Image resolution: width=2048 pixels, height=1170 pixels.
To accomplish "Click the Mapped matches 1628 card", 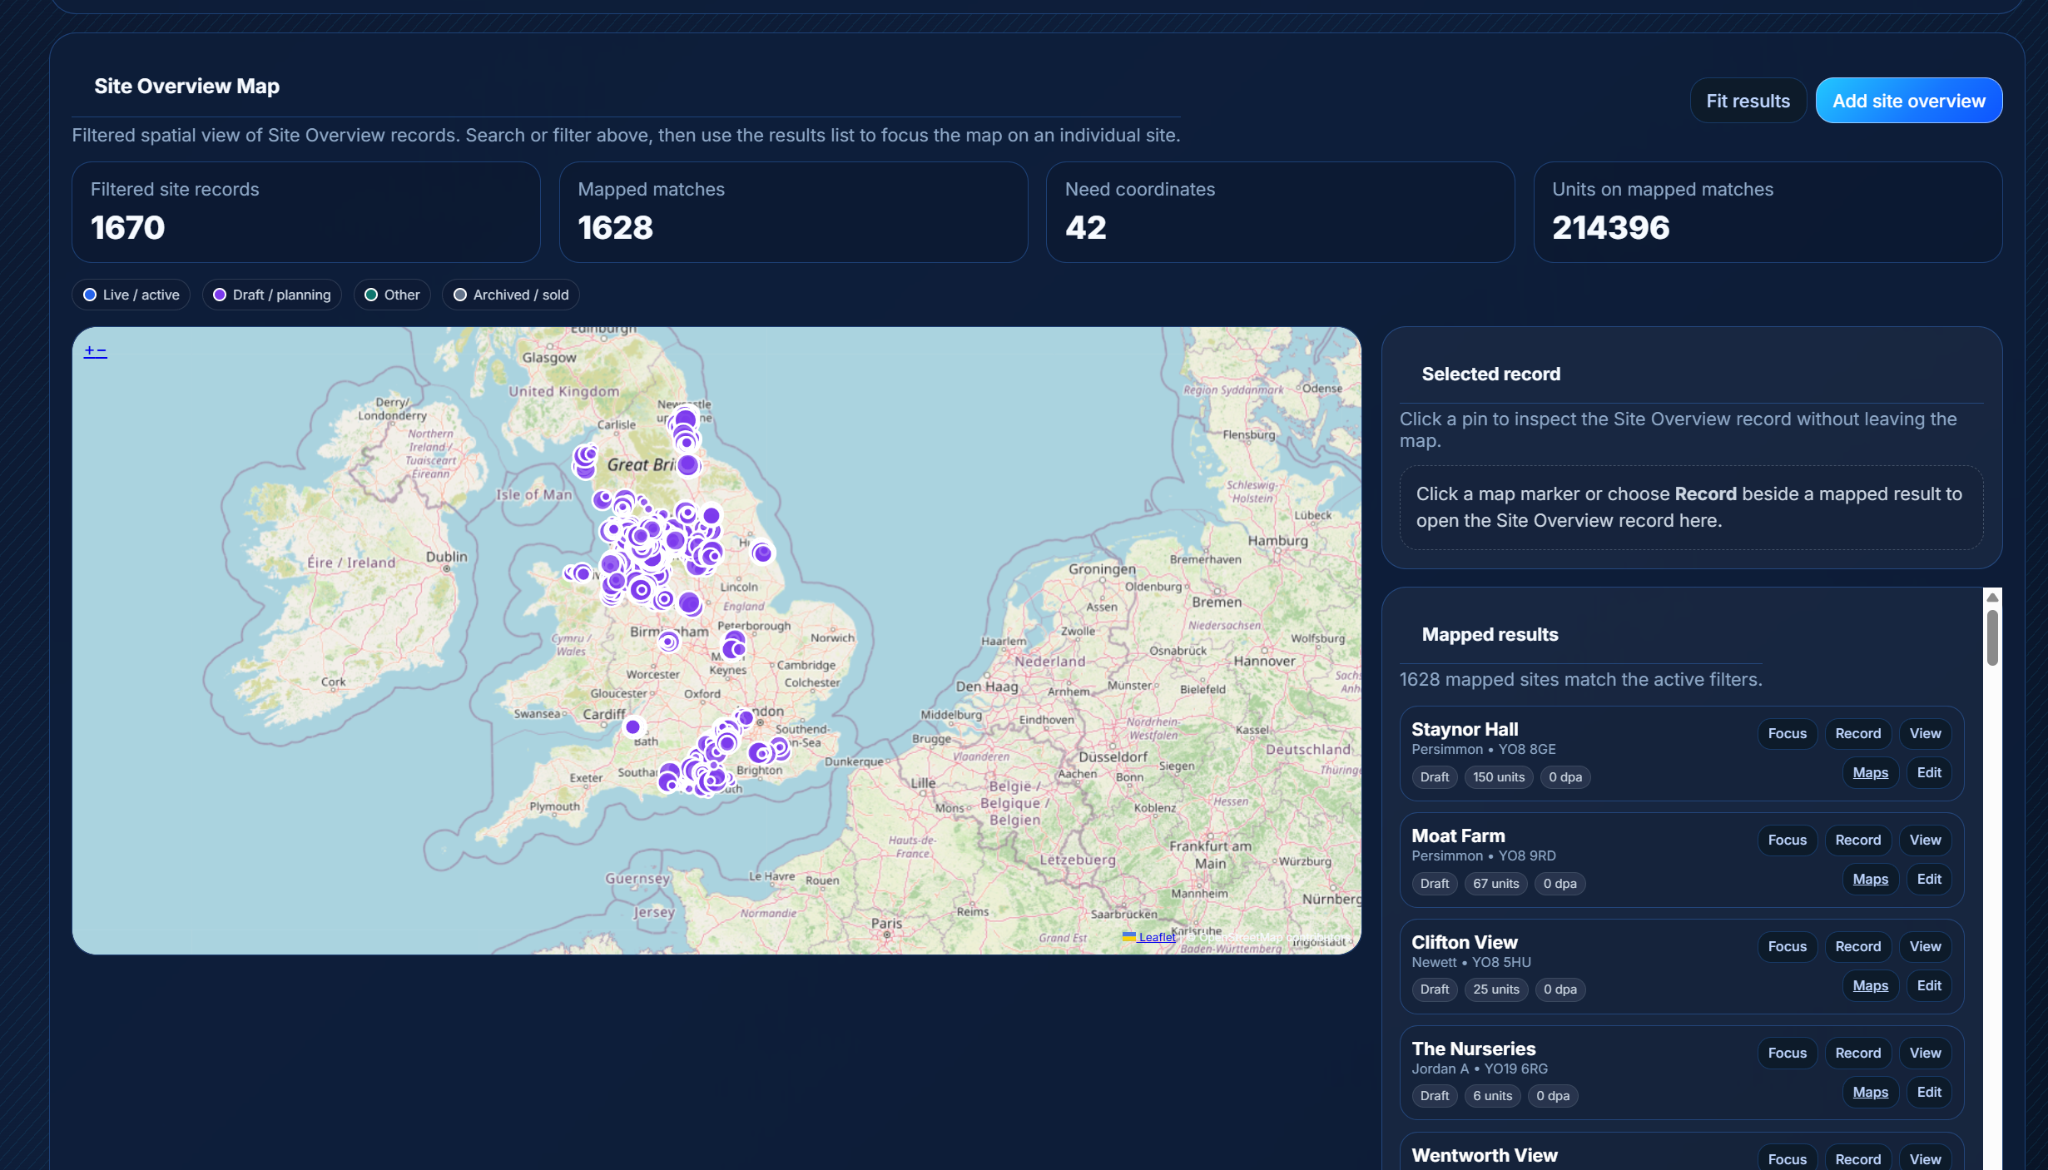I will (x=793, y=213).
